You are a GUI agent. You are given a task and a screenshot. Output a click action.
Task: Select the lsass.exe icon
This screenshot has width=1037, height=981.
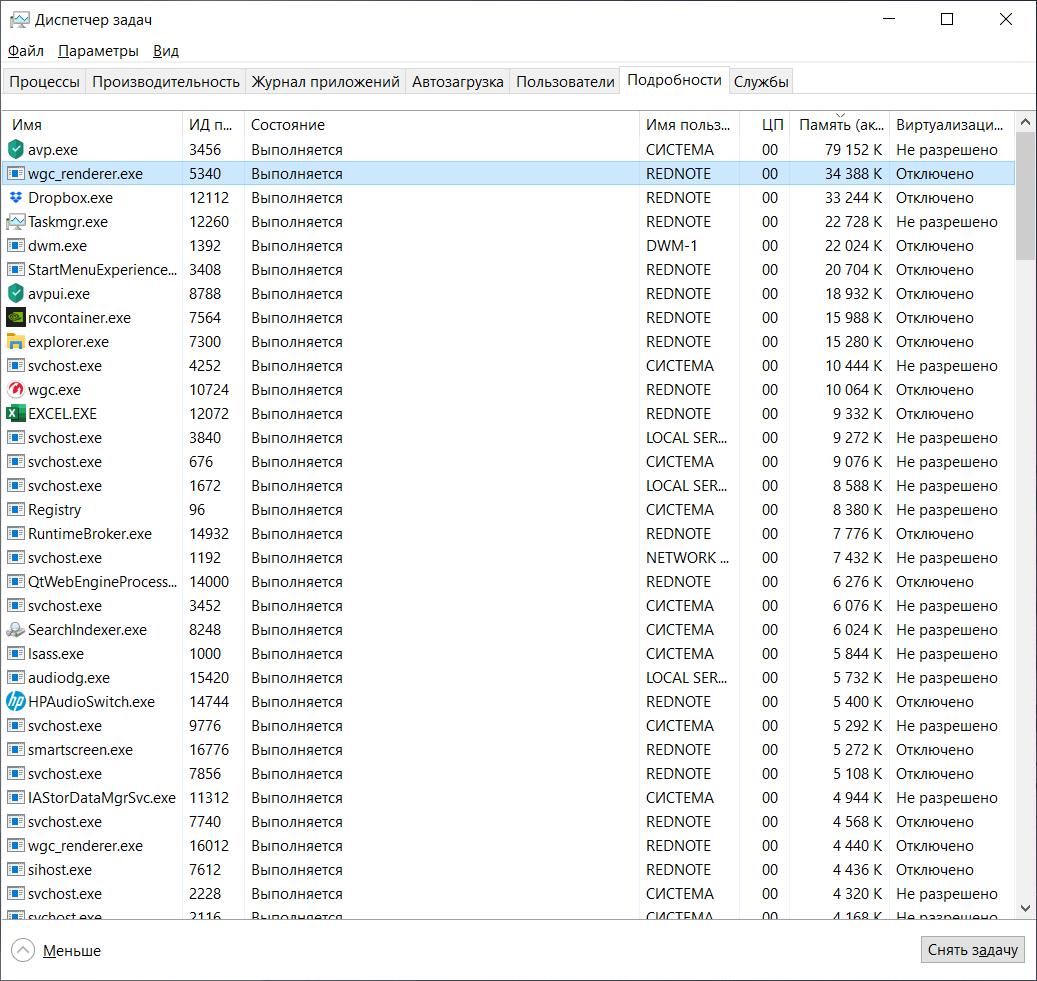coord(16,654)
